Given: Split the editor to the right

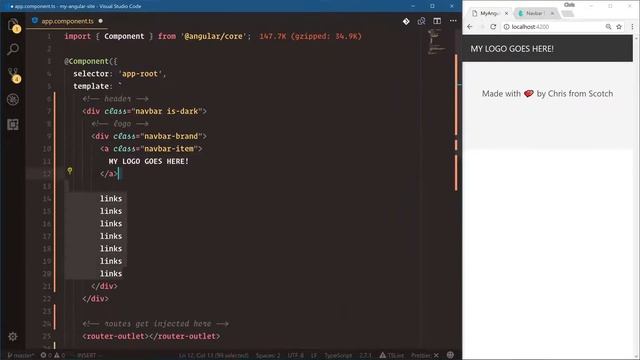Looking at the screenshot, I should point(437,21).
